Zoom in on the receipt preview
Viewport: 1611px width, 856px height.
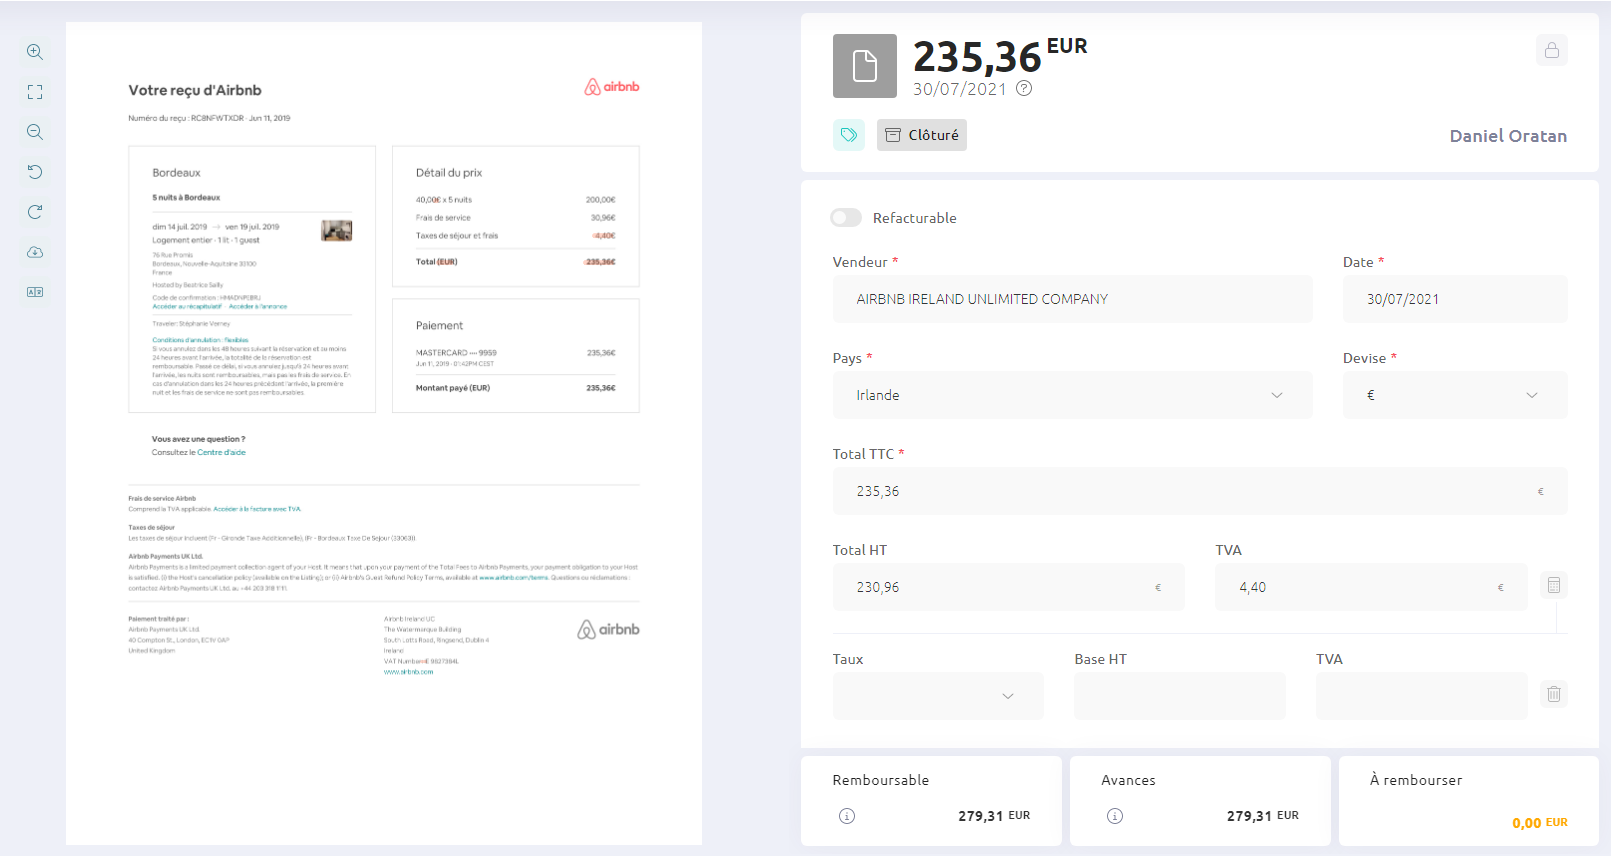pos(35,52)
